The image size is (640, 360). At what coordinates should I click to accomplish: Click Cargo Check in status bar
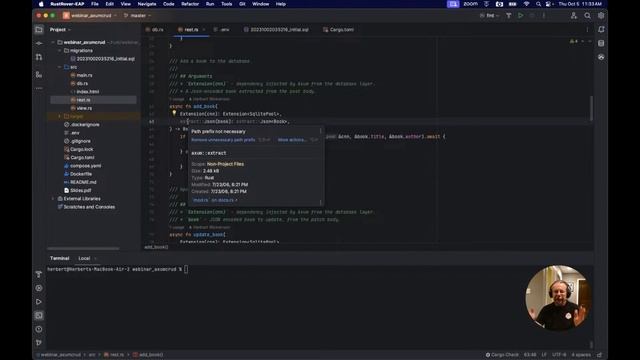[x=502, y=355]
